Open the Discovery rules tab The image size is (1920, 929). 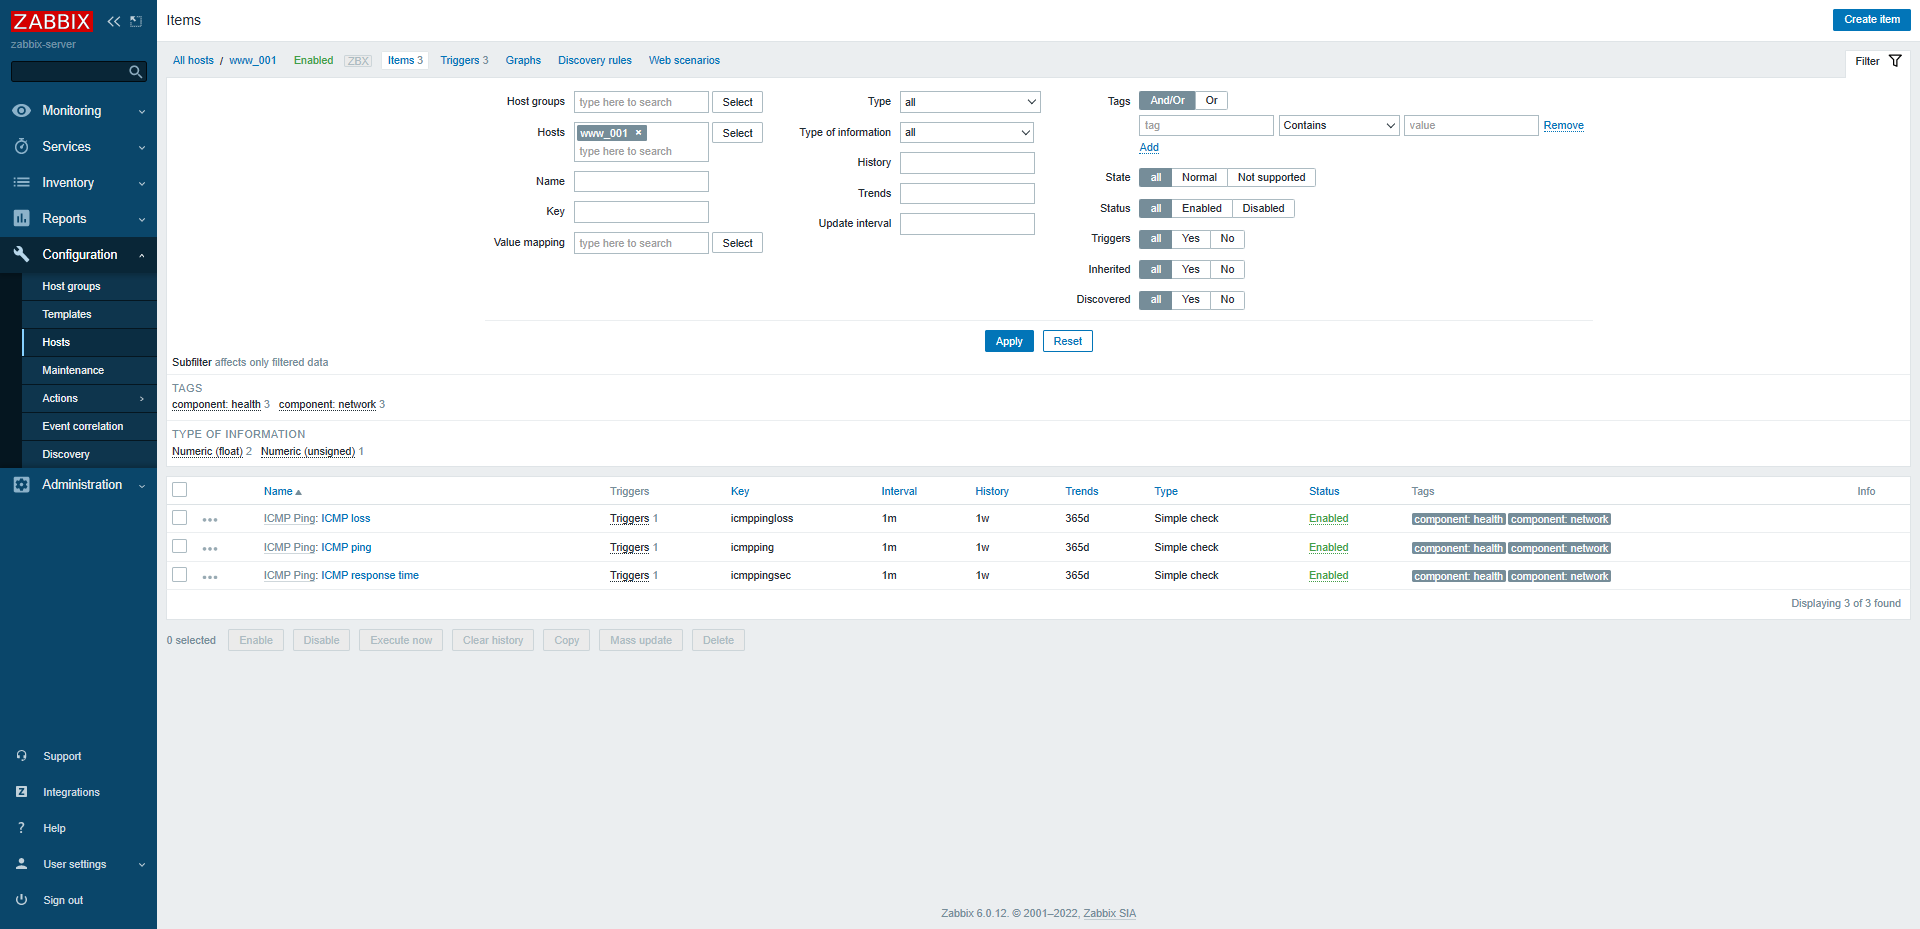(x=595, y=61)
